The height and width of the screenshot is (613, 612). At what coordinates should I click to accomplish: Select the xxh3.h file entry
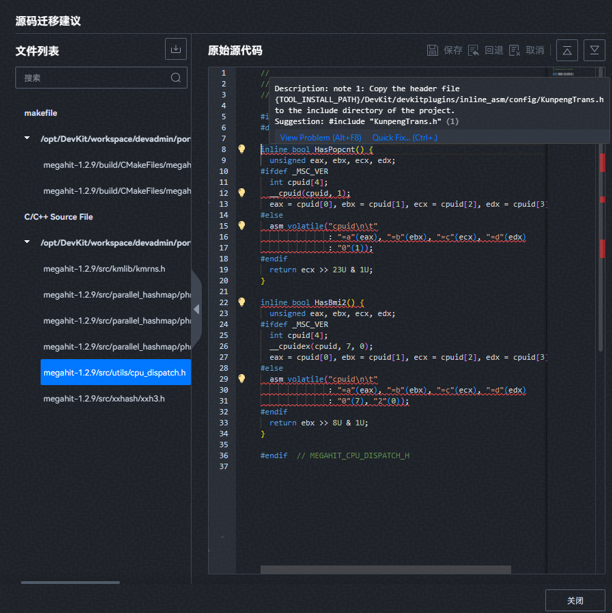point(104,399)
